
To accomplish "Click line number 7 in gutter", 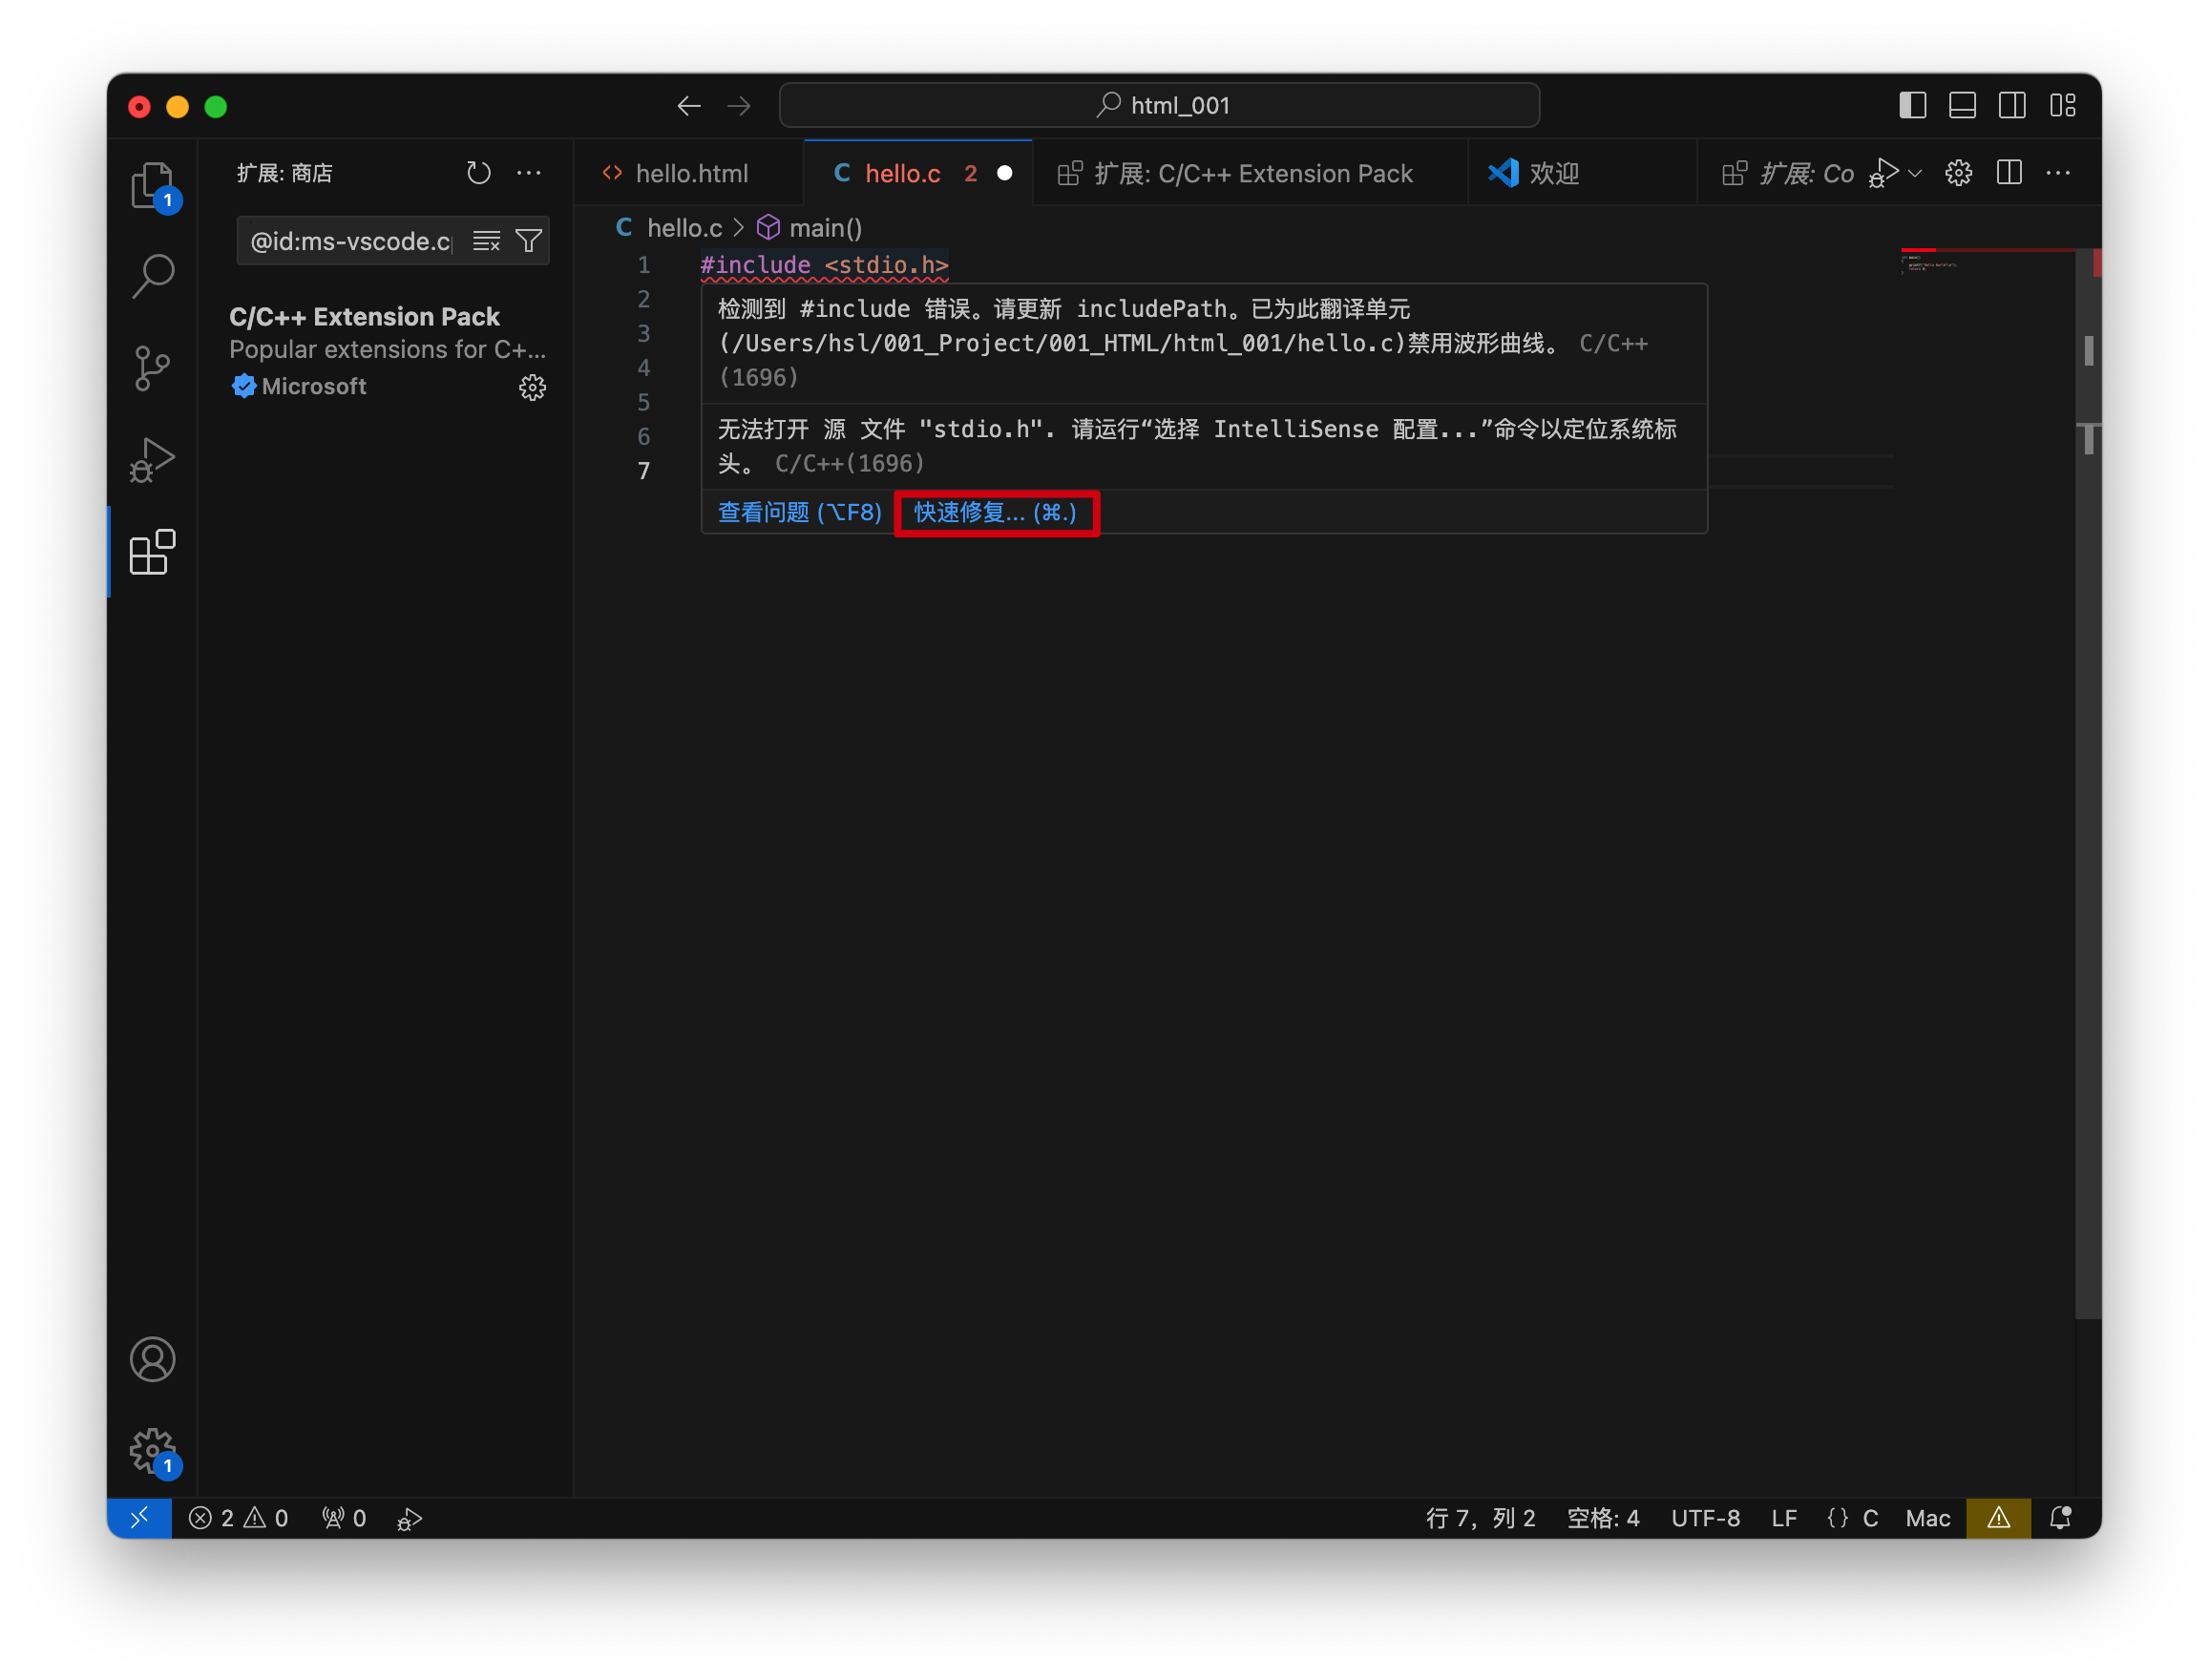I will (643, 470).
